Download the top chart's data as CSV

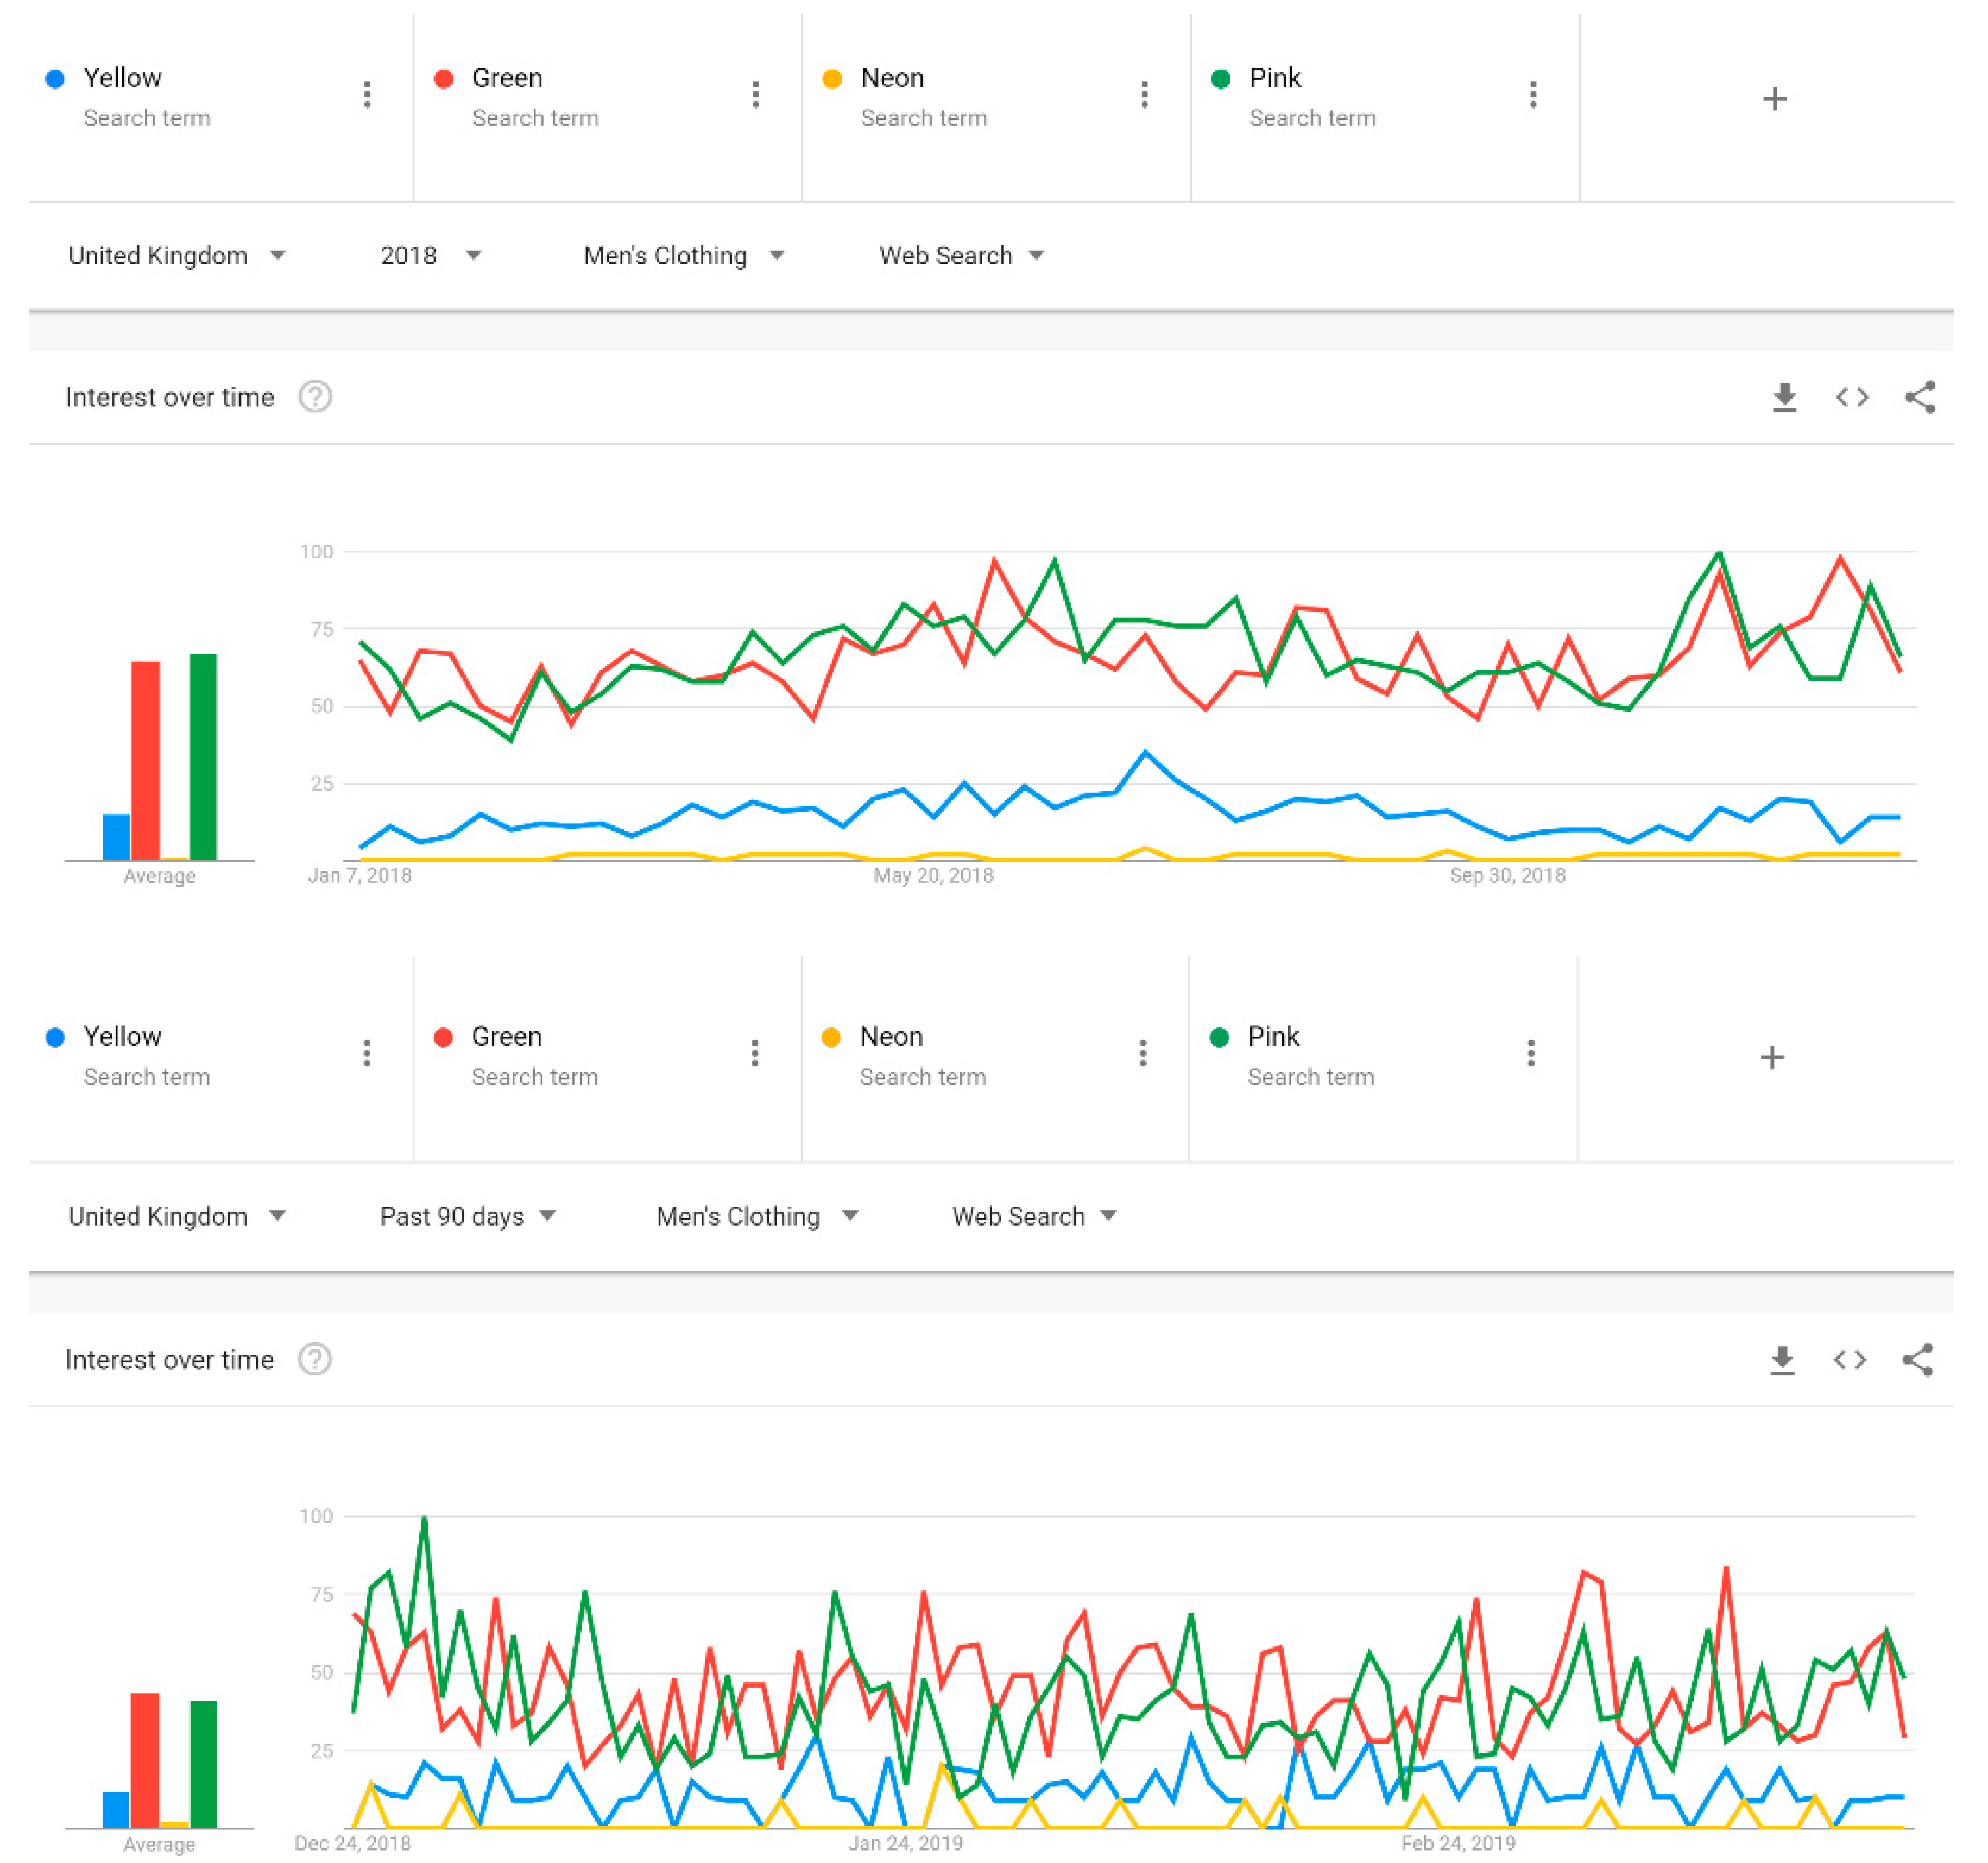pyautogui.click(x=1784, y=397)
